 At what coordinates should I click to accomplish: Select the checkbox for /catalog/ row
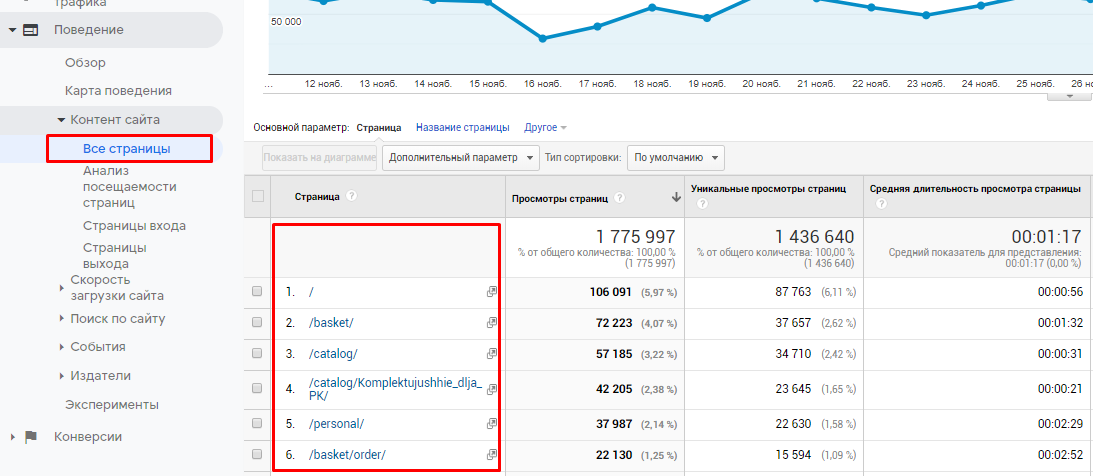(x=257, y=353)
